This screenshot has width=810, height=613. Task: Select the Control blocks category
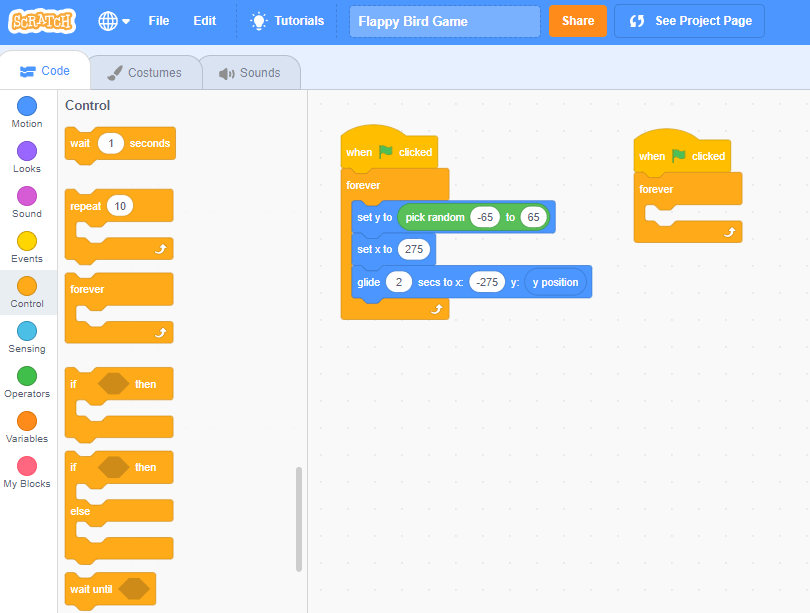click(27, 292)
